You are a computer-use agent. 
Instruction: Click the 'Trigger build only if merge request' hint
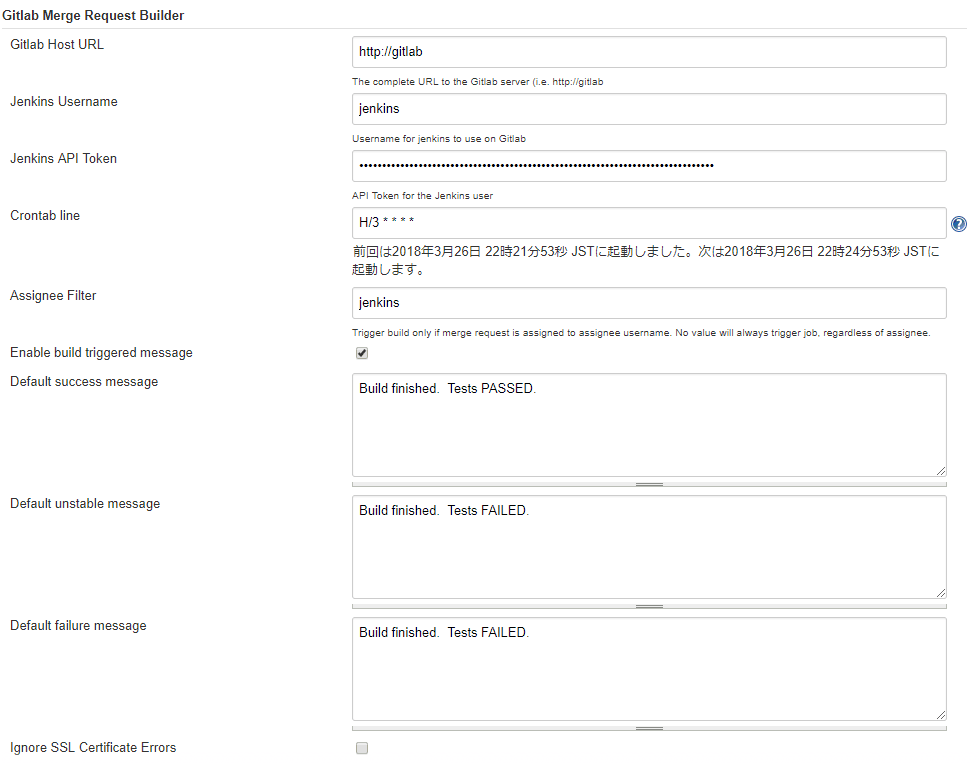[641, 333]
